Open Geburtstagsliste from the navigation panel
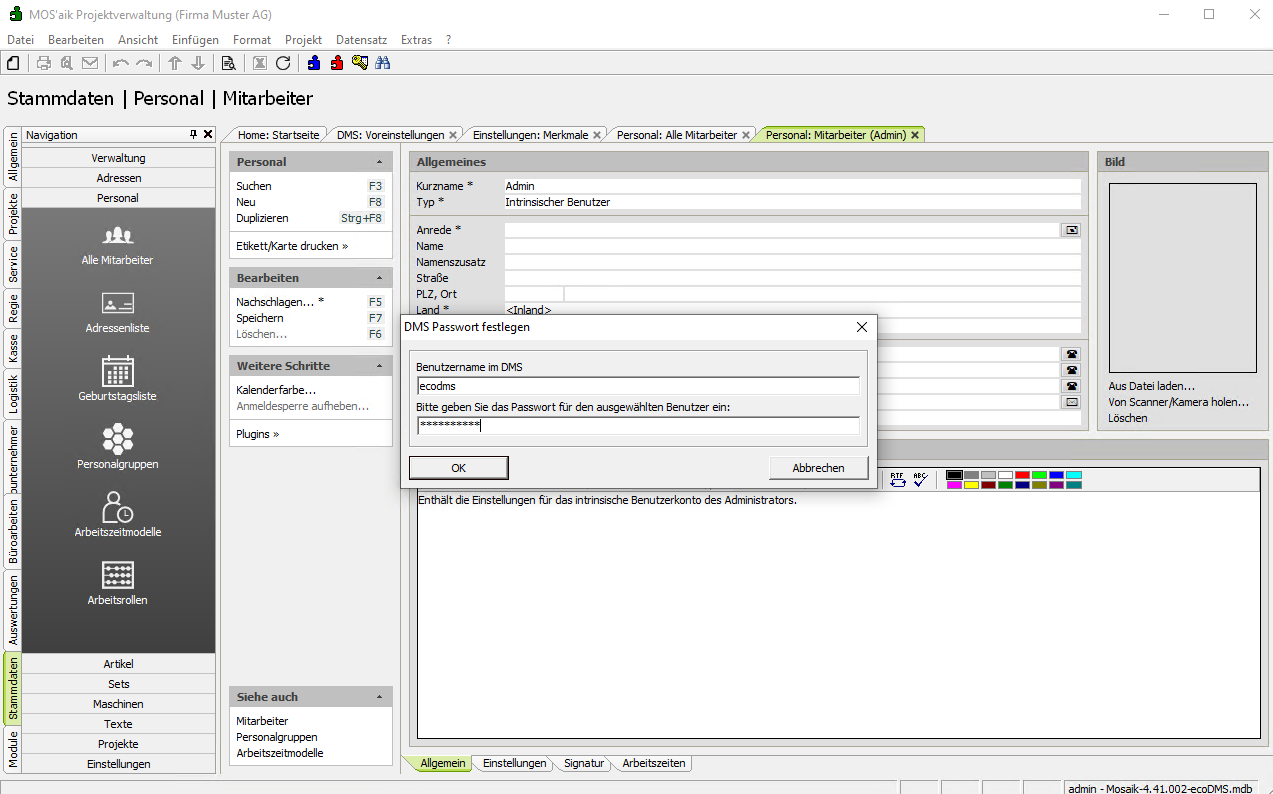This screenshot has height=794, width=1273. point(118,378)
